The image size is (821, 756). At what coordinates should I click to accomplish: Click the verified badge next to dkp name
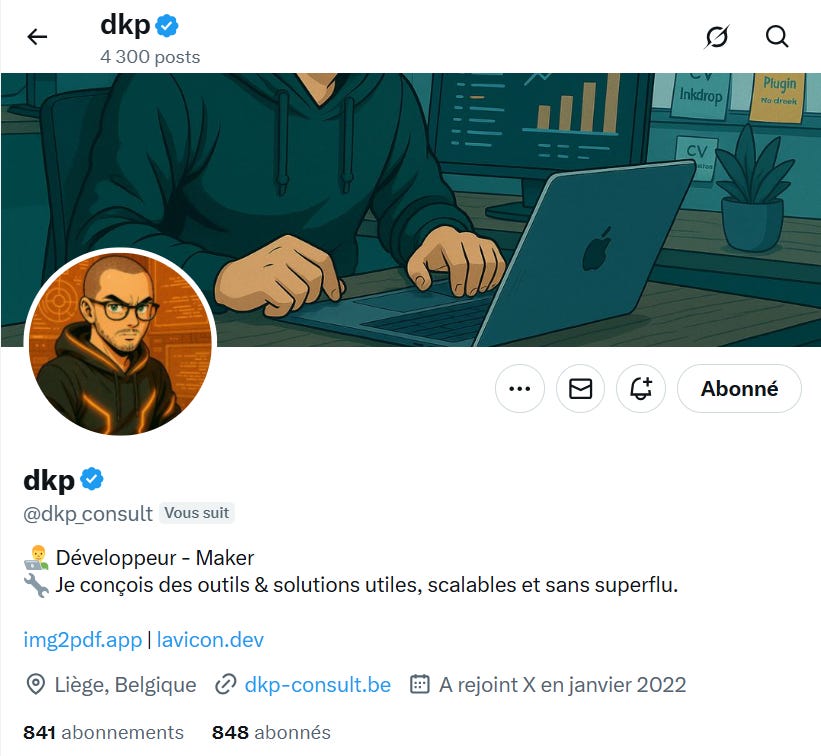[x=92, y=479]
